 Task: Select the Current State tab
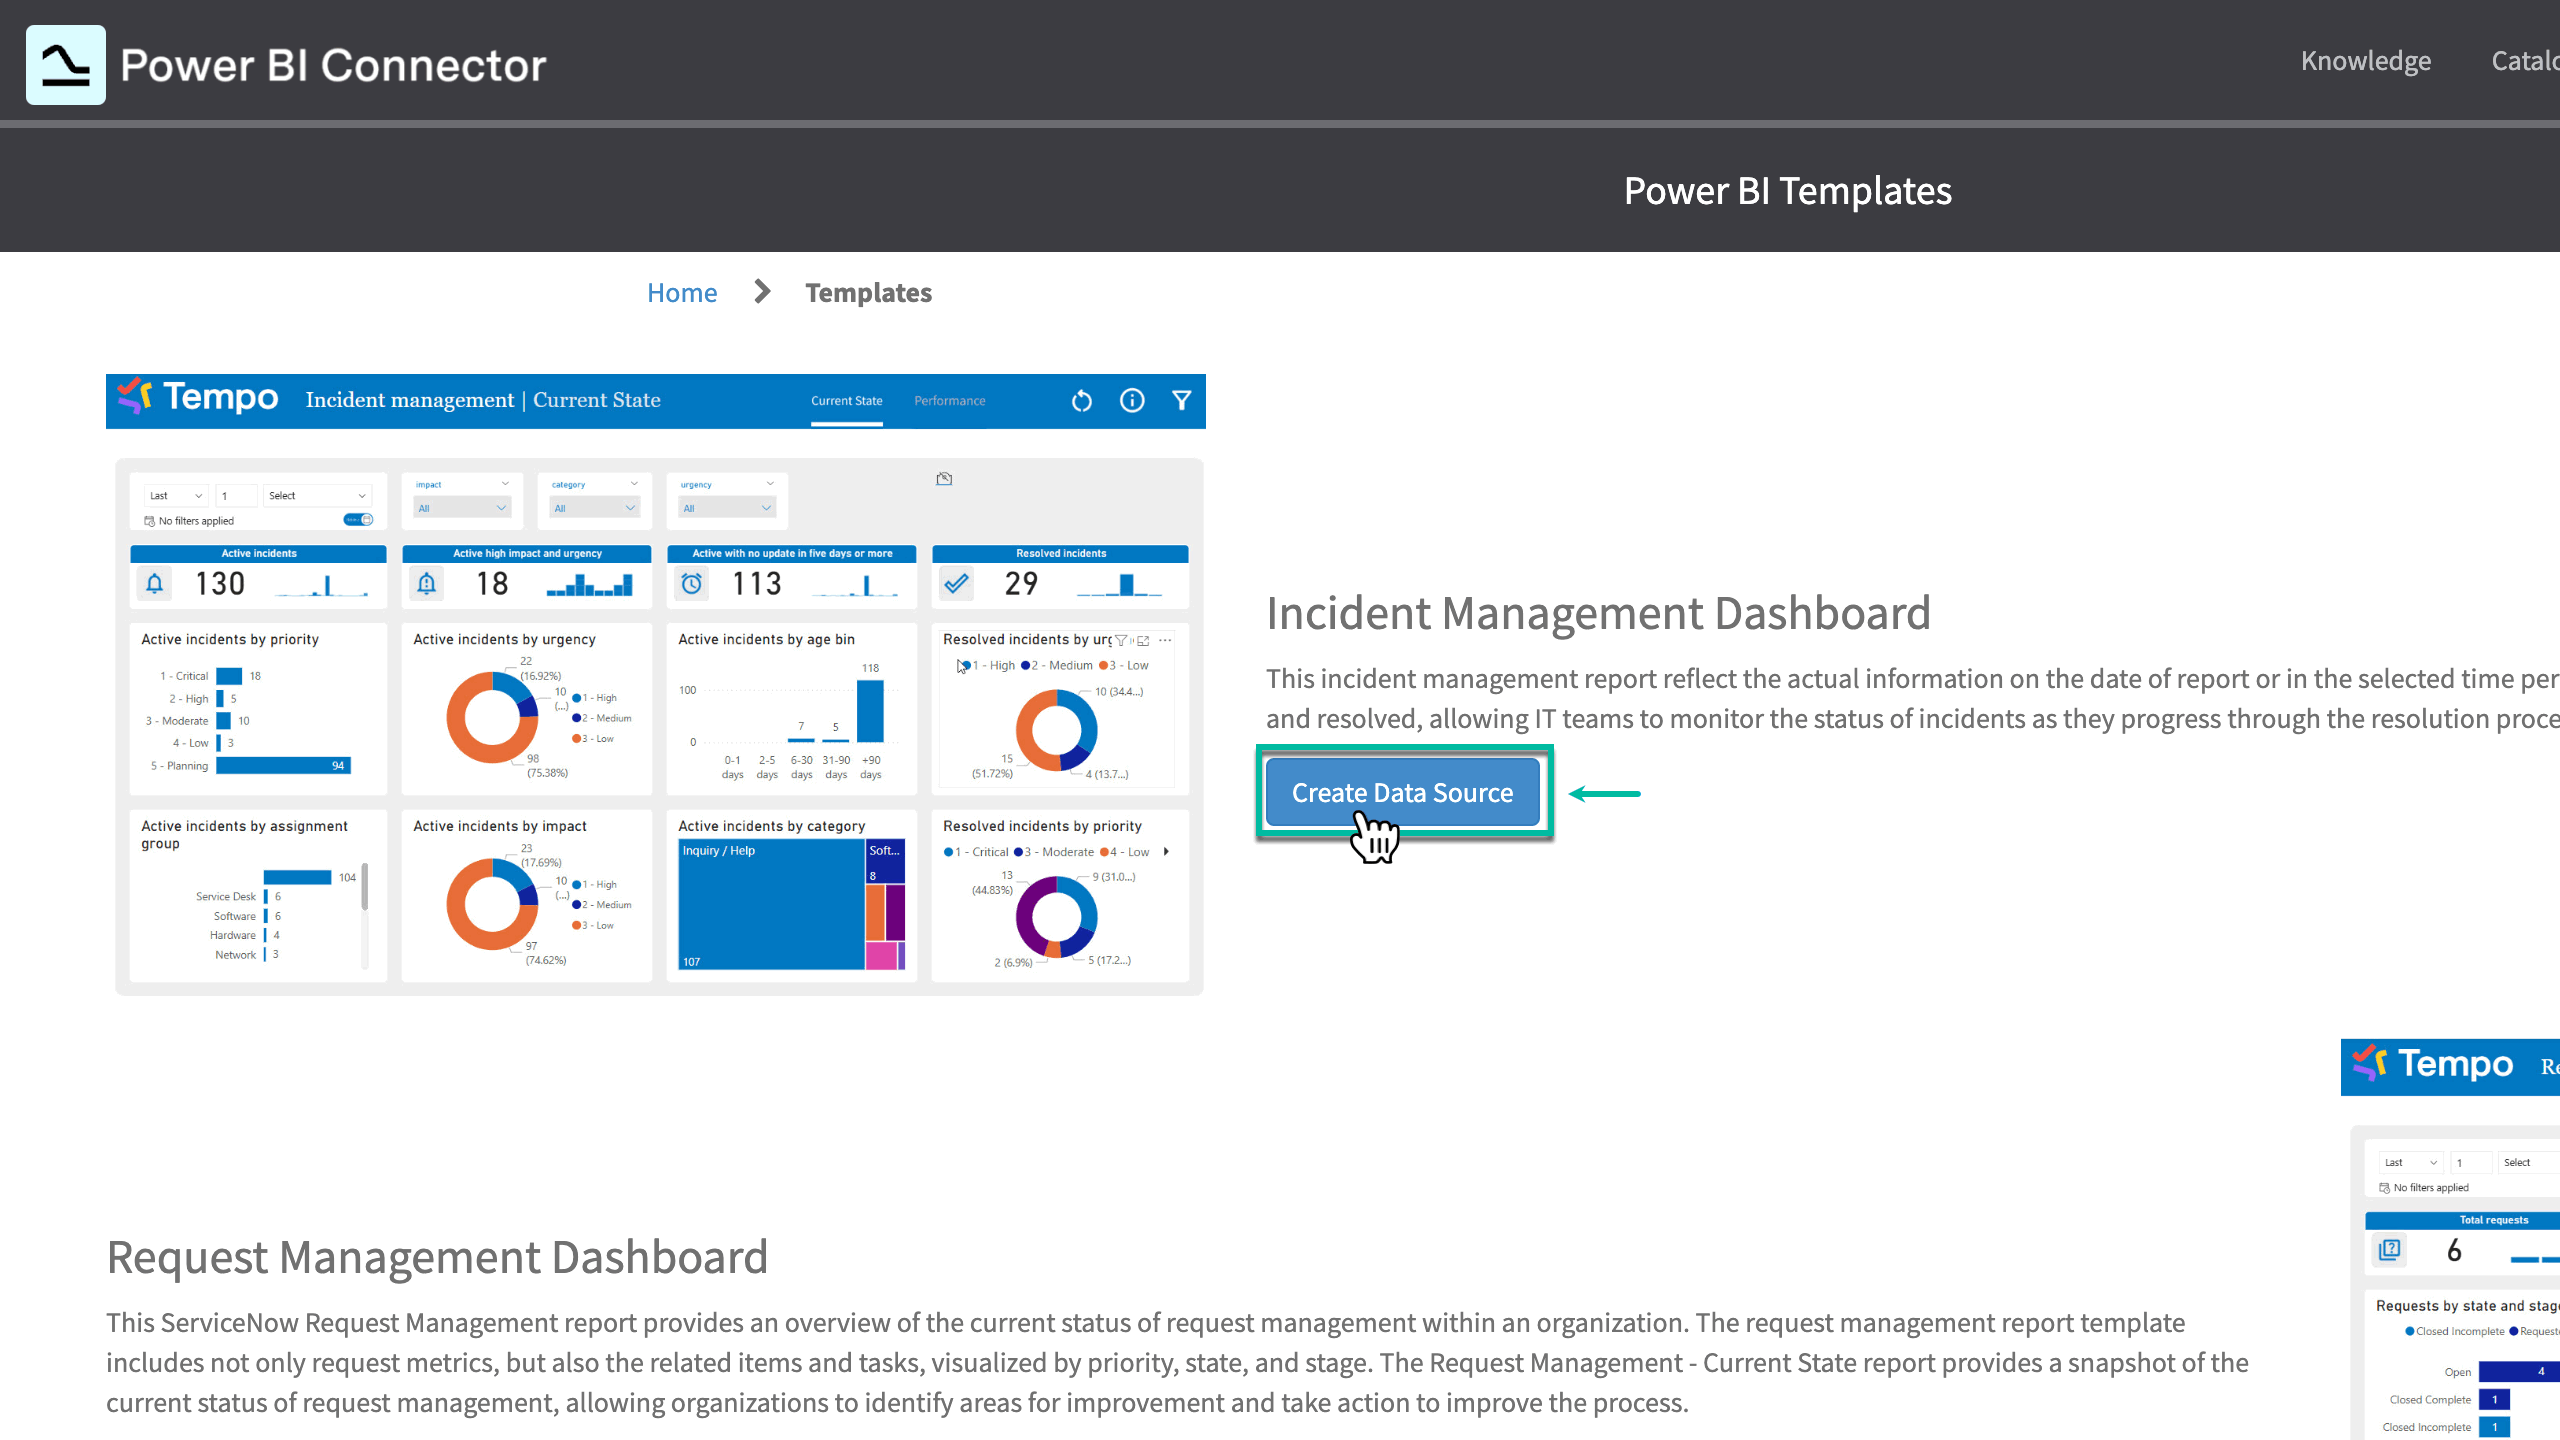[846, 401]
